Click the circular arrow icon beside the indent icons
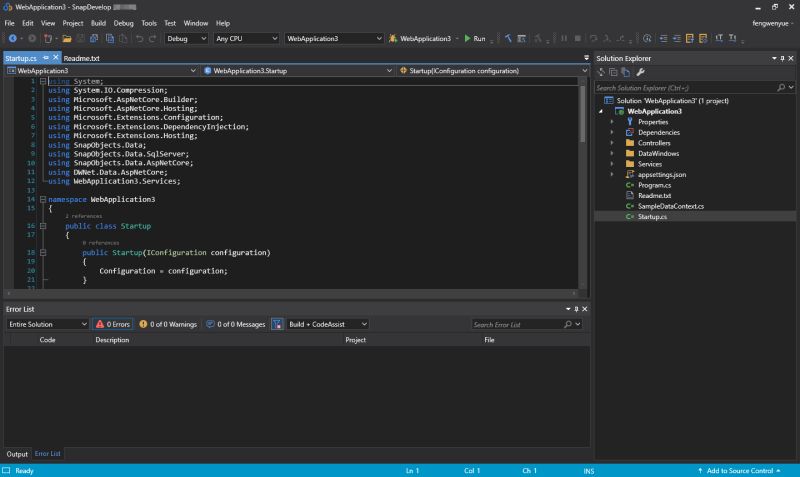Image resolution: width=800 pixels, height=477 pixels. point(647,38)
